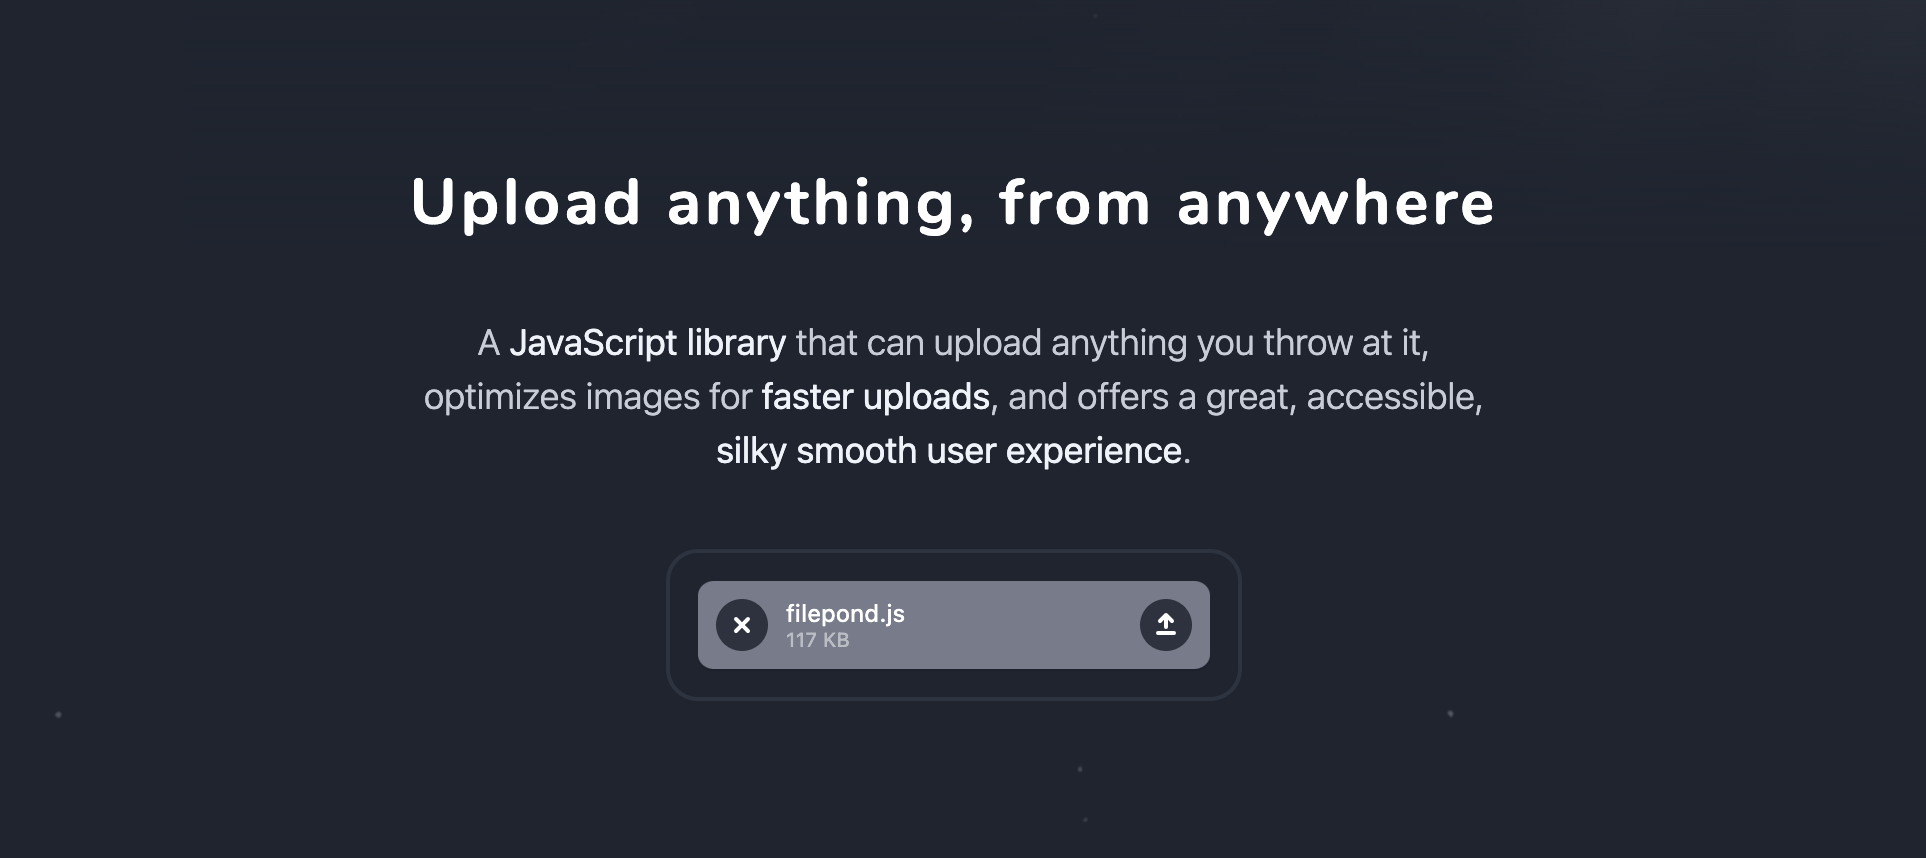Click the highlighted "JavaScript library" text

pyautogui.click(x=647, y=343)
